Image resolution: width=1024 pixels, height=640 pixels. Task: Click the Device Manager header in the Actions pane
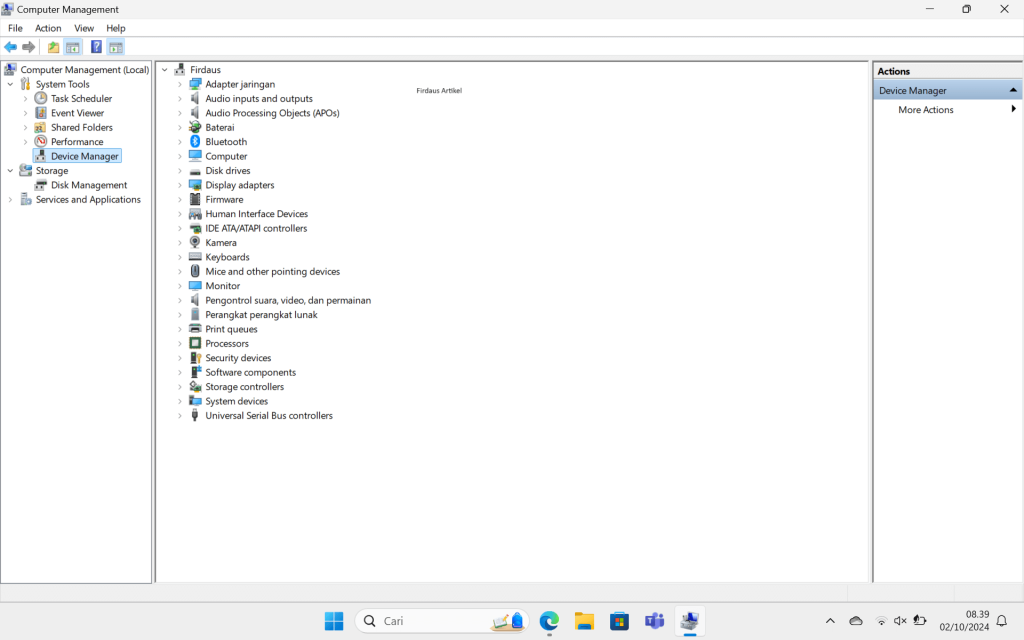coord(915,90)
